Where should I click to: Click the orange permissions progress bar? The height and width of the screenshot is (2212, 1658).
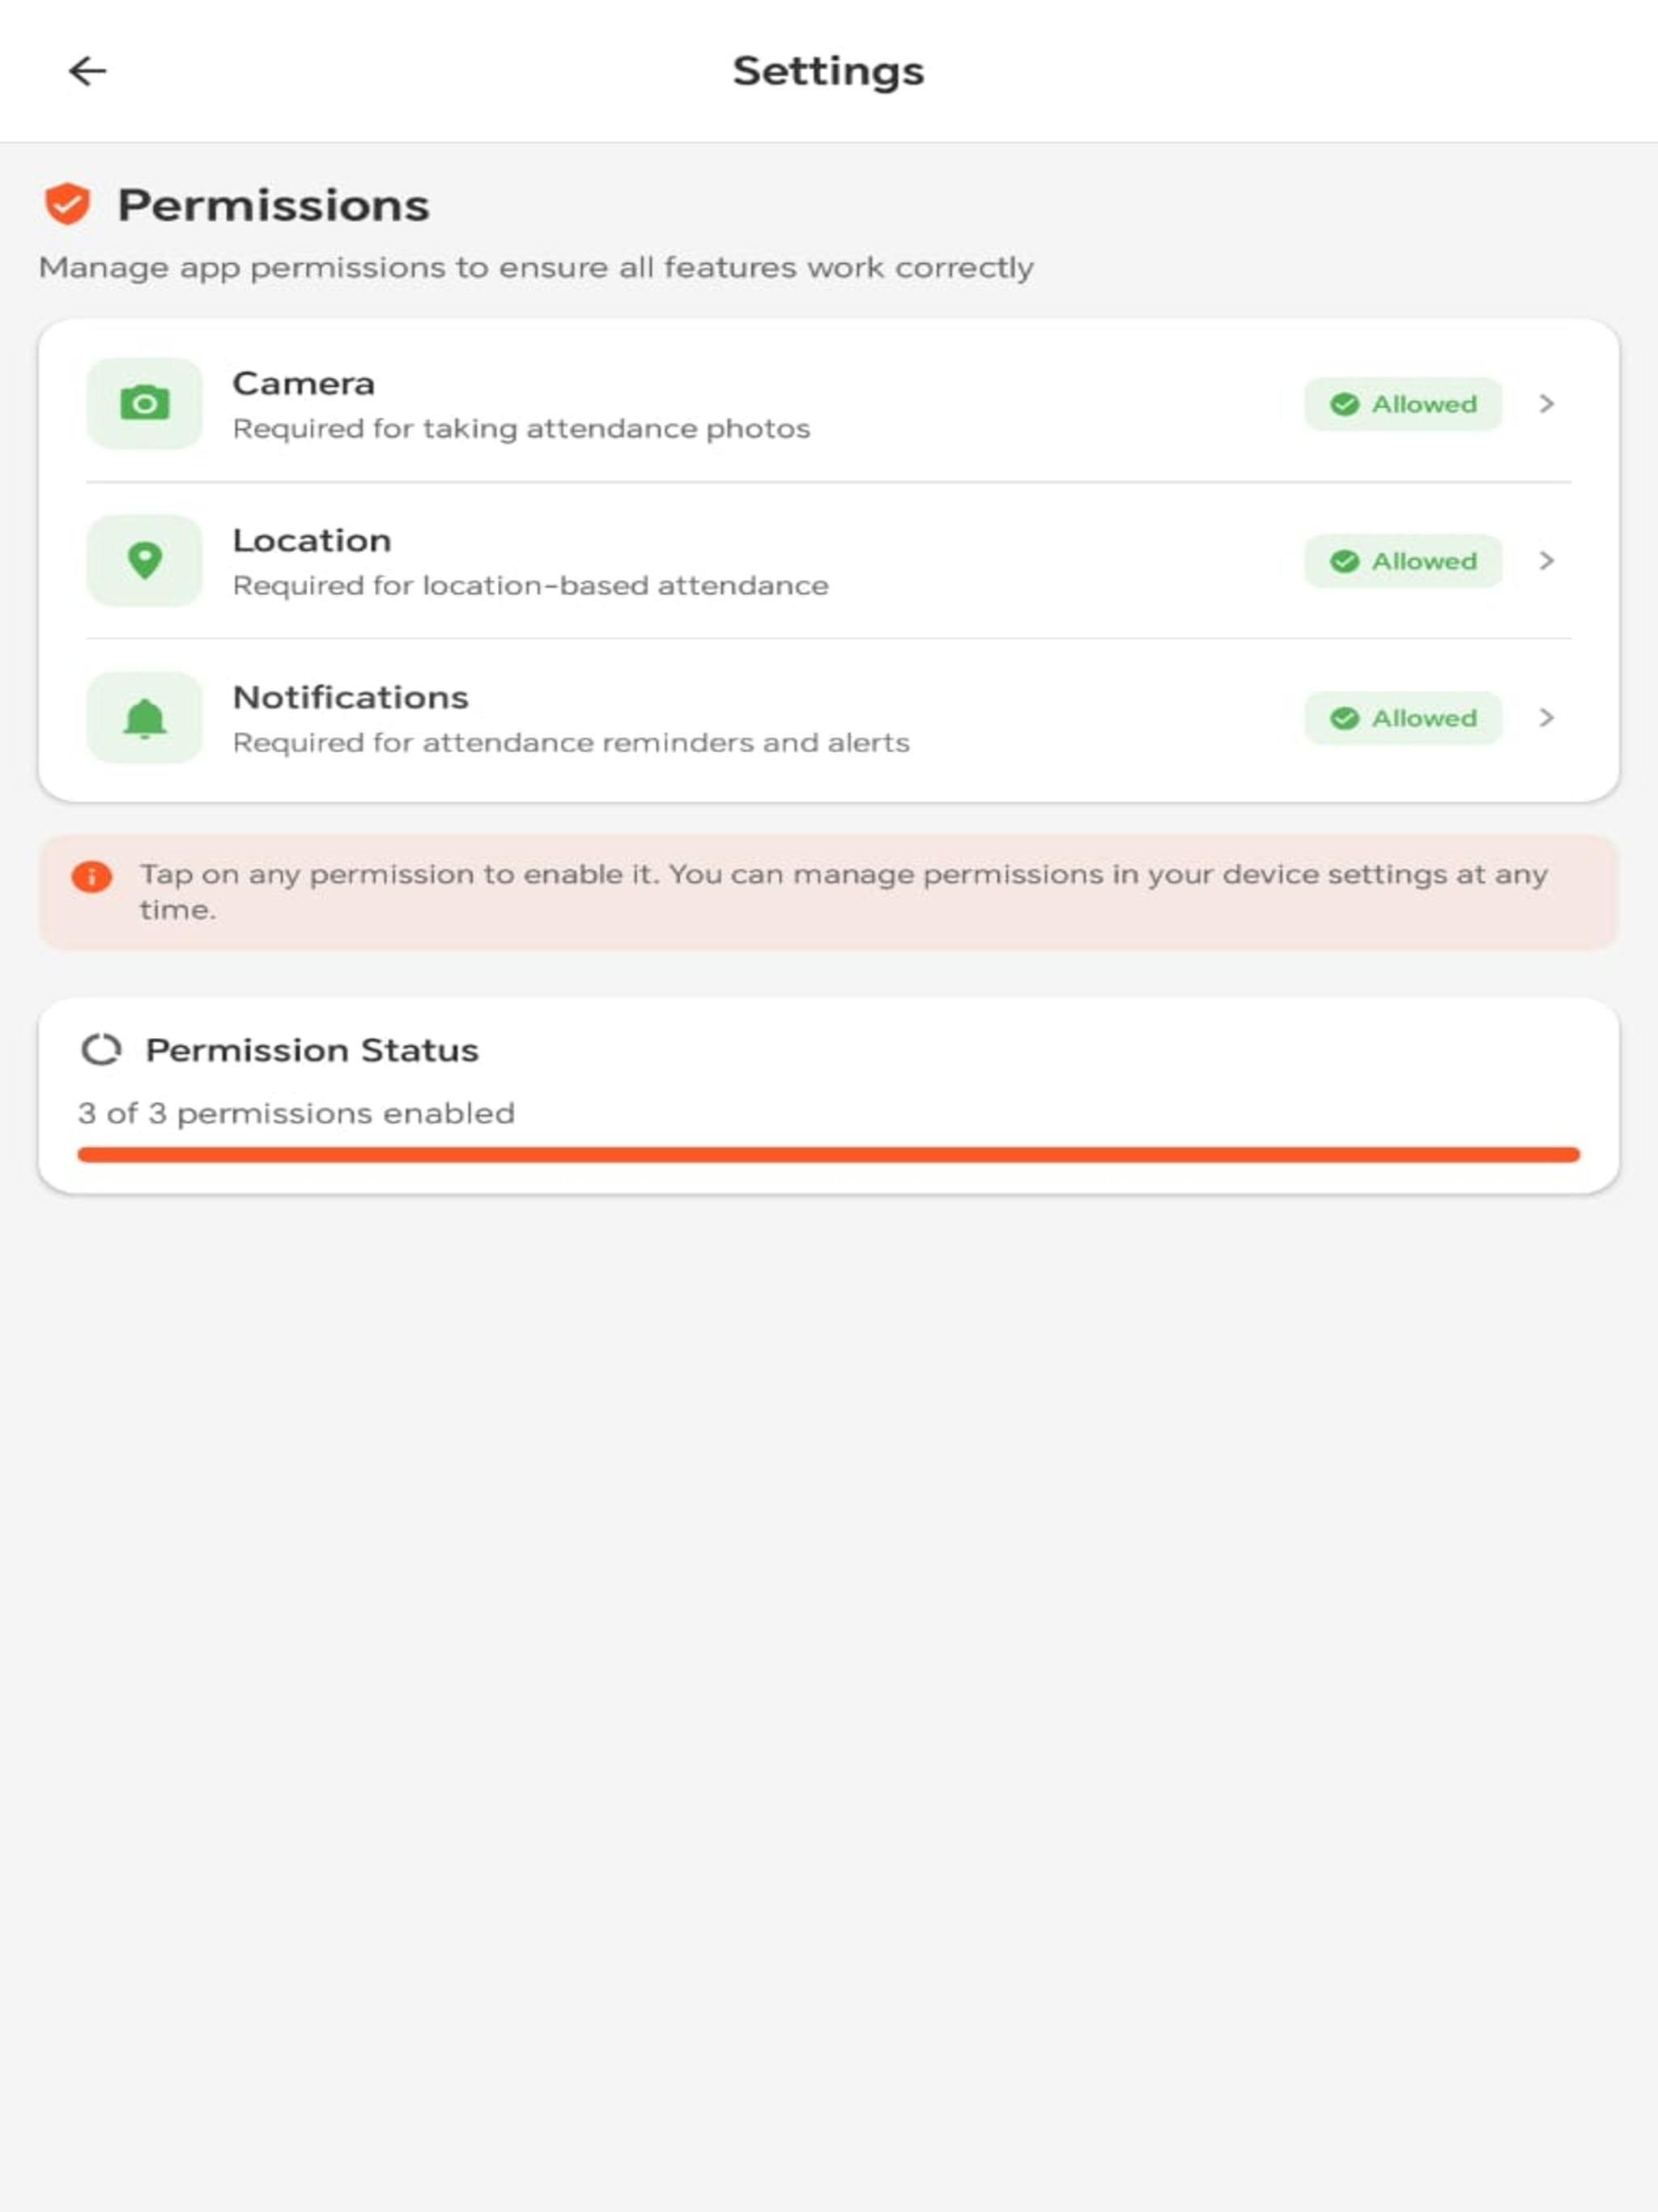829,1155
